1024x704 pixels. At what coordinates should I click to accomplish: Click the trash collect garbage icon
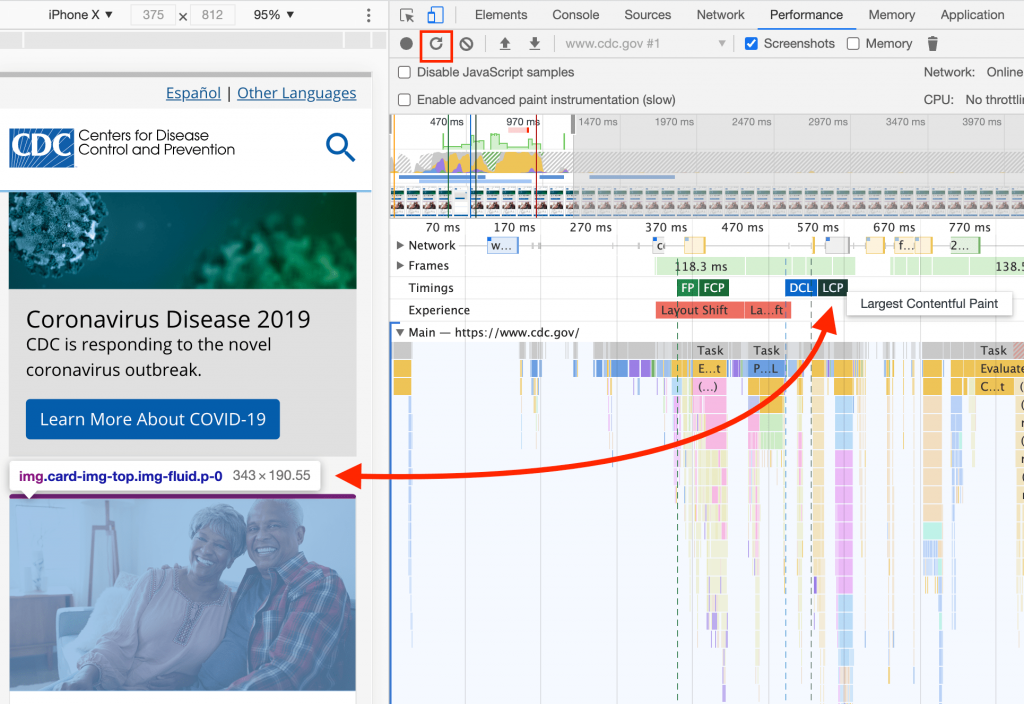(933, 44)
